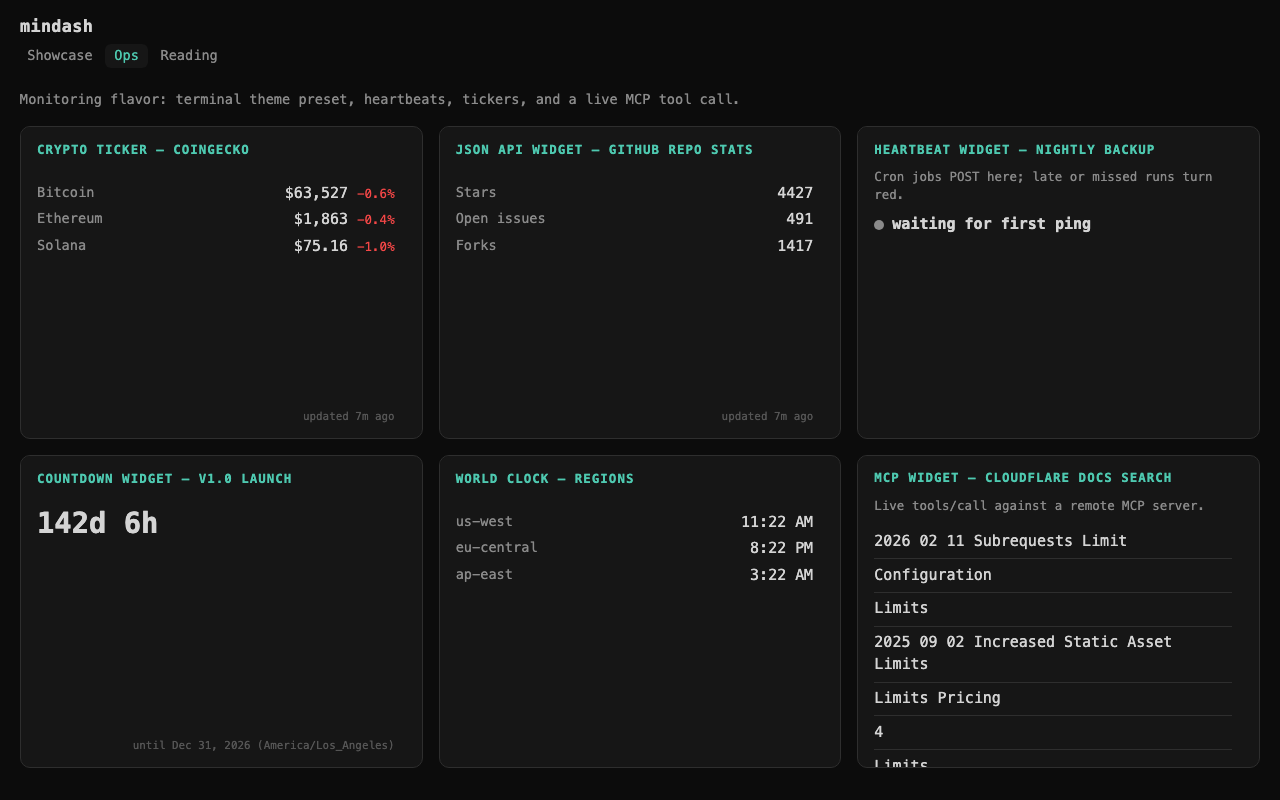This screenshot has width=1280, height=800.
Task: Select the ap-east region label
Action: [x=484, y=574]
